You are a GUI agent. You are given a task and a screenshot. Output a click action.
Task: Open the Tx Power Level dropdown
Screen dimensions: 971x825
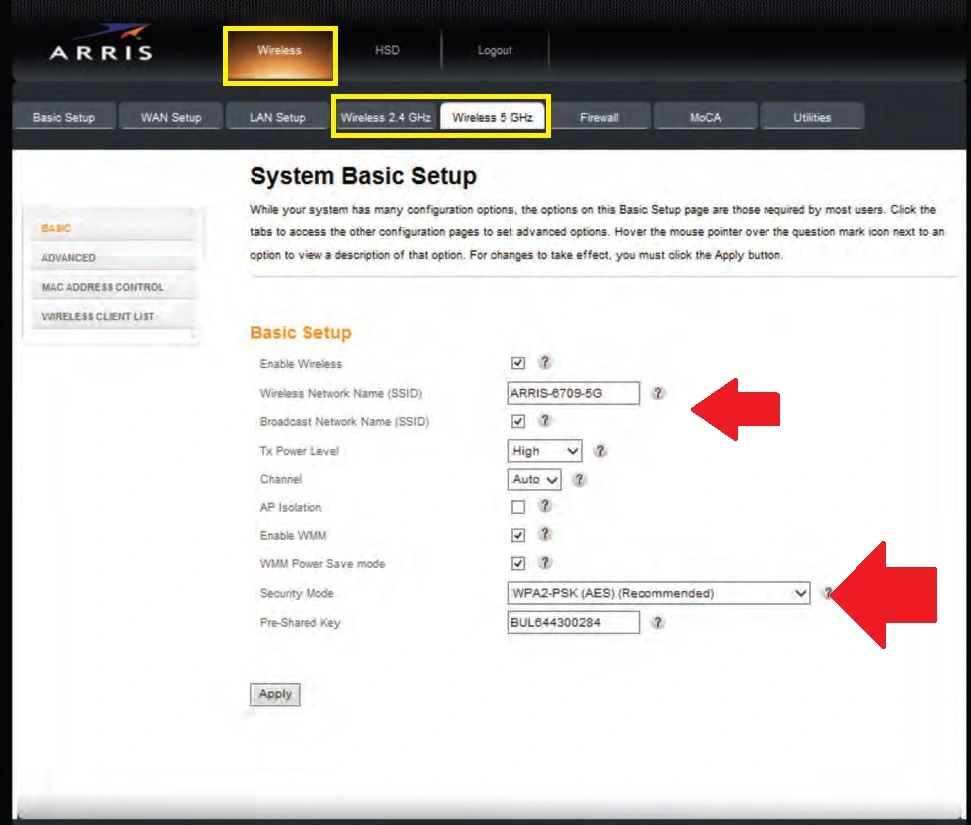545,451
